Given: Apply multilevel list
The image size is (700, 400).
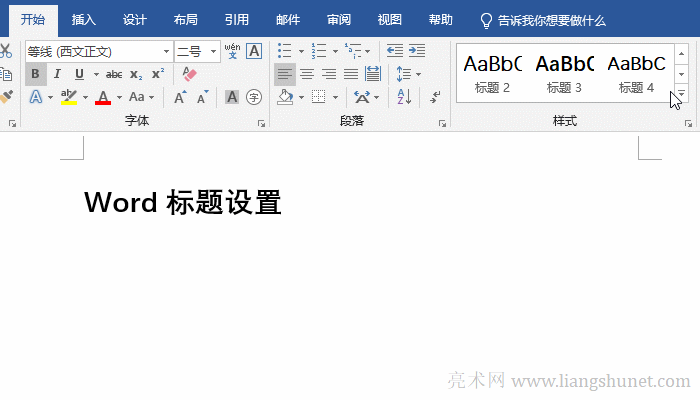Looking at the screenshot, I should (x=353, y=51).
